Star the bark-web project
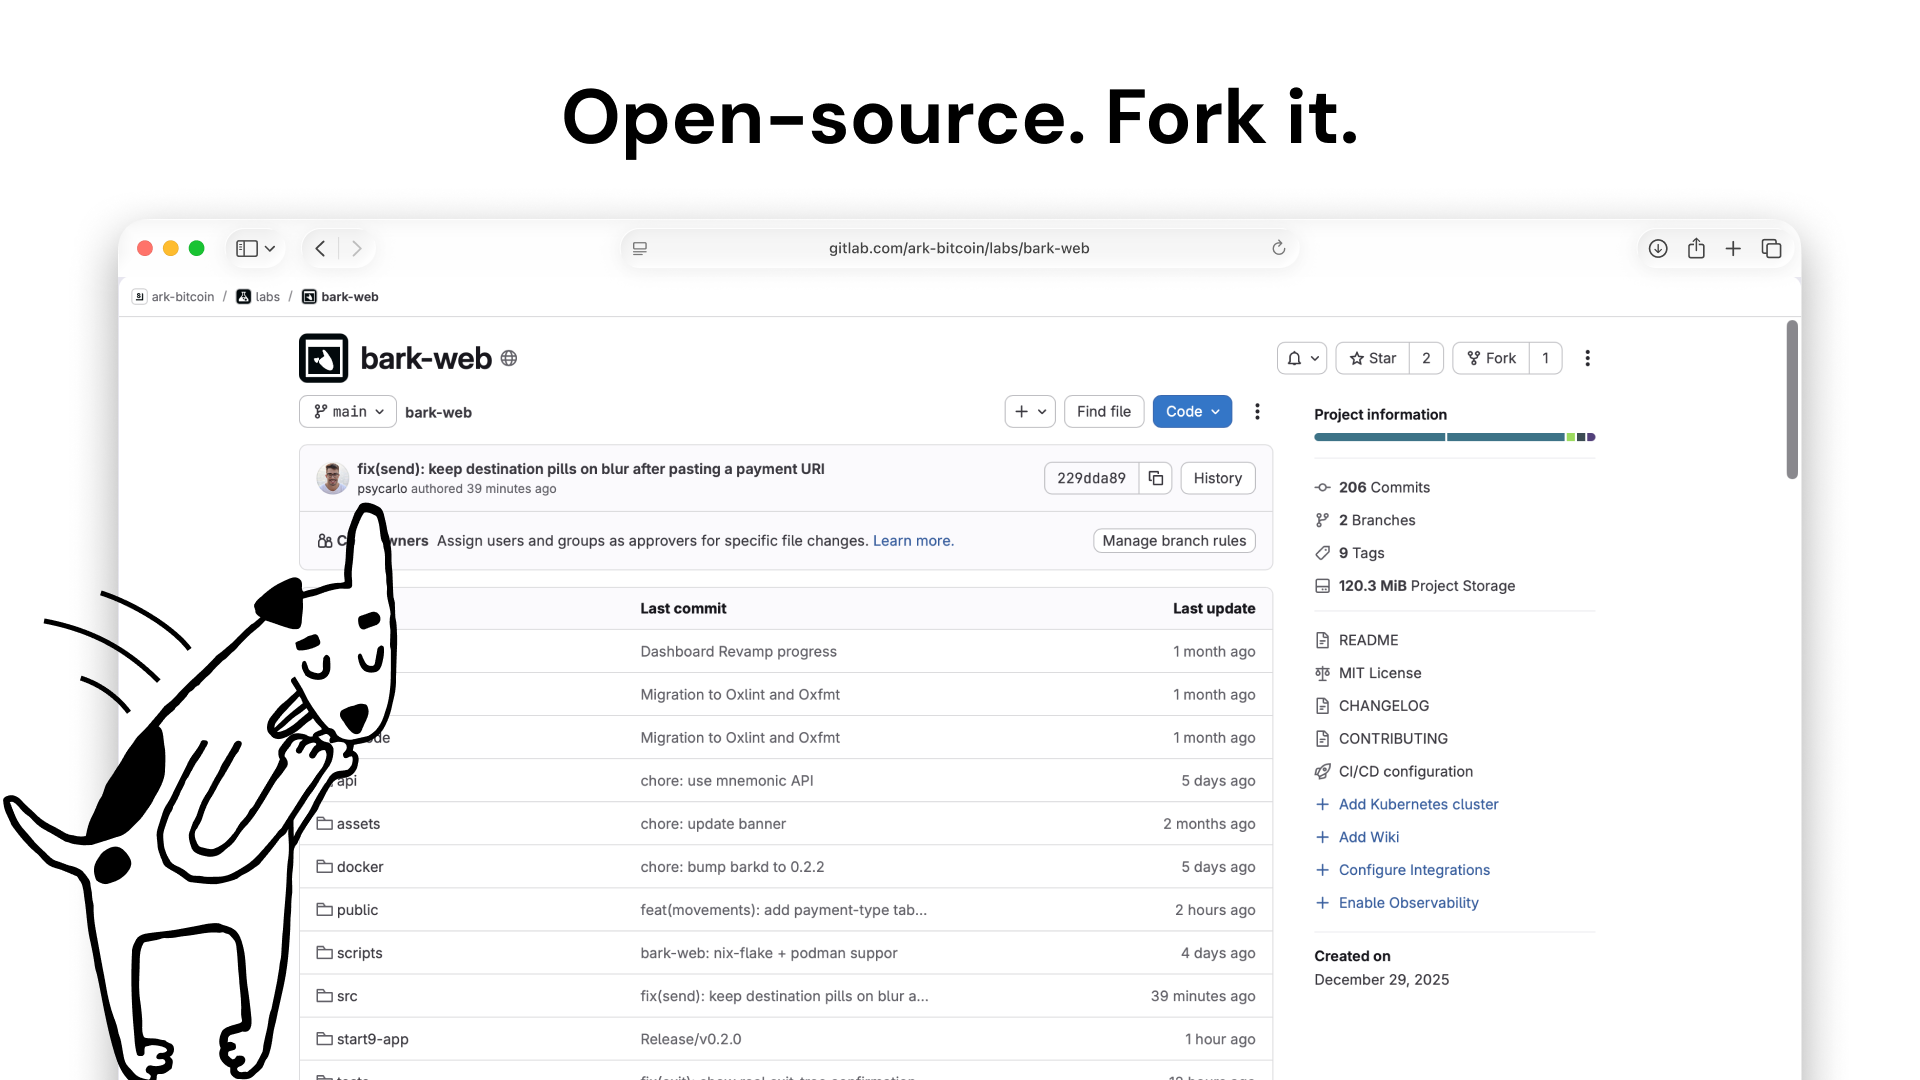1920x1080 pixels. [1372, 358]
